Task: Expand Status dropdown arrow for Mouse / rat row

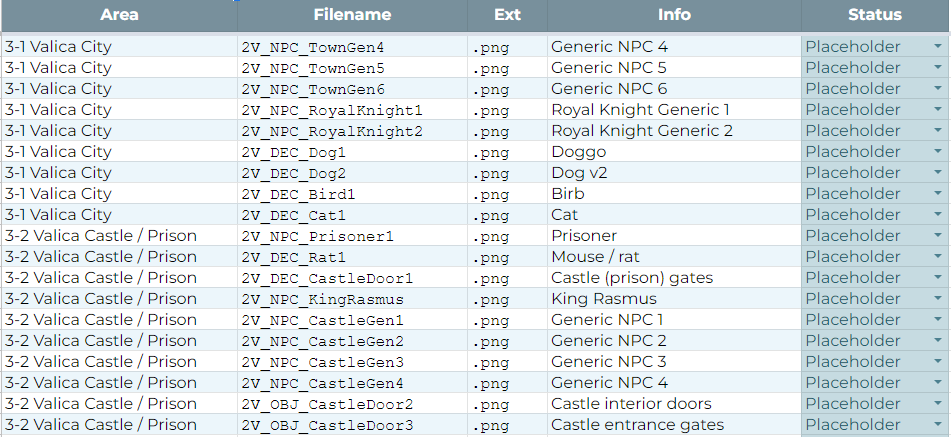Action: pyautogui.click(x=937, y=257)
